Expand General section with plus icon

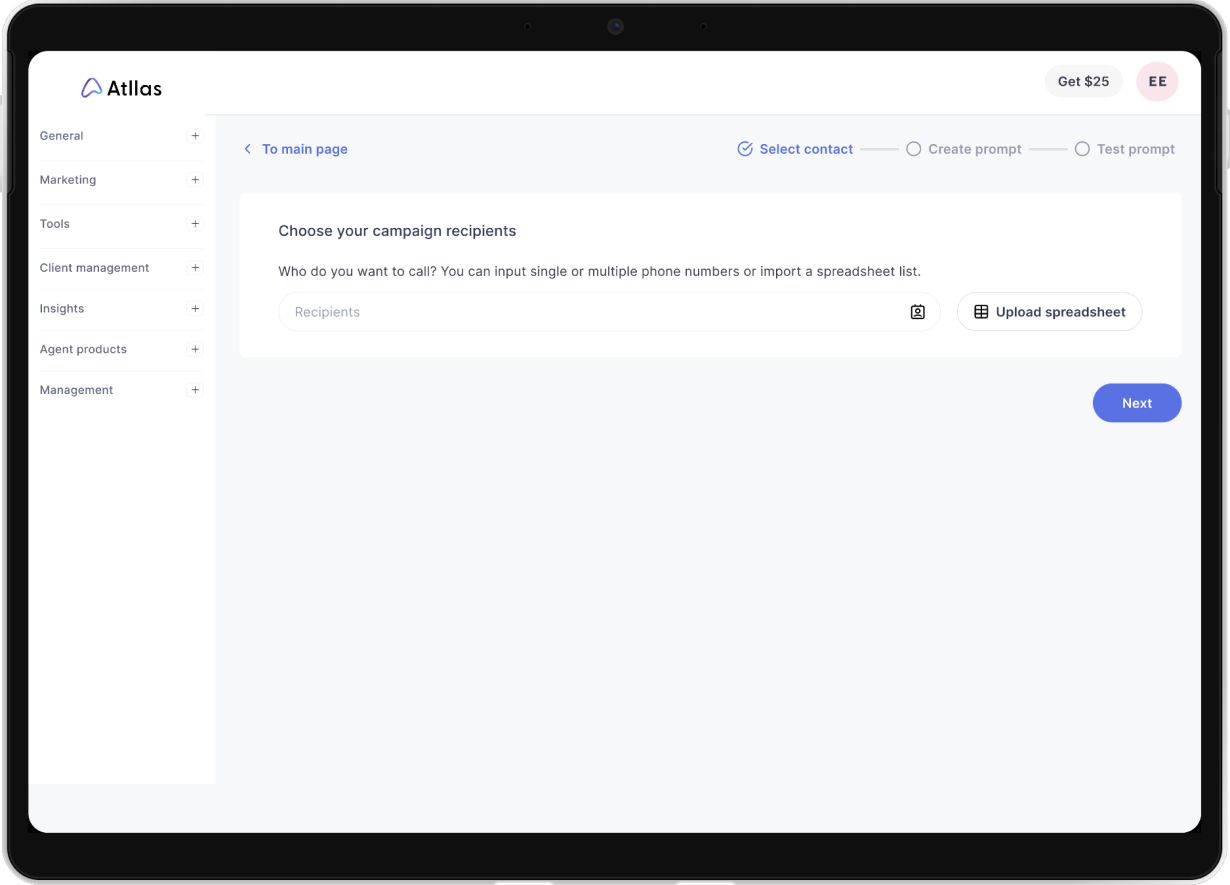click(x=195, y=136)
